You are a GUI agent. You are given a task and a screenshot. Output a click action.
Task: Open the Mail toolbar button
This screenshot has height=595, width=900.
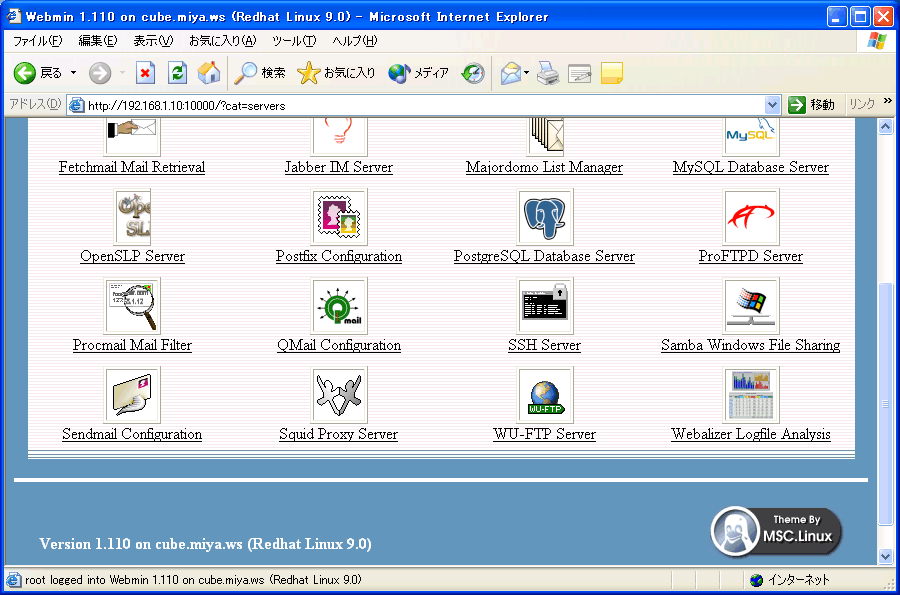pyautogui.click(x=510, y=73)
